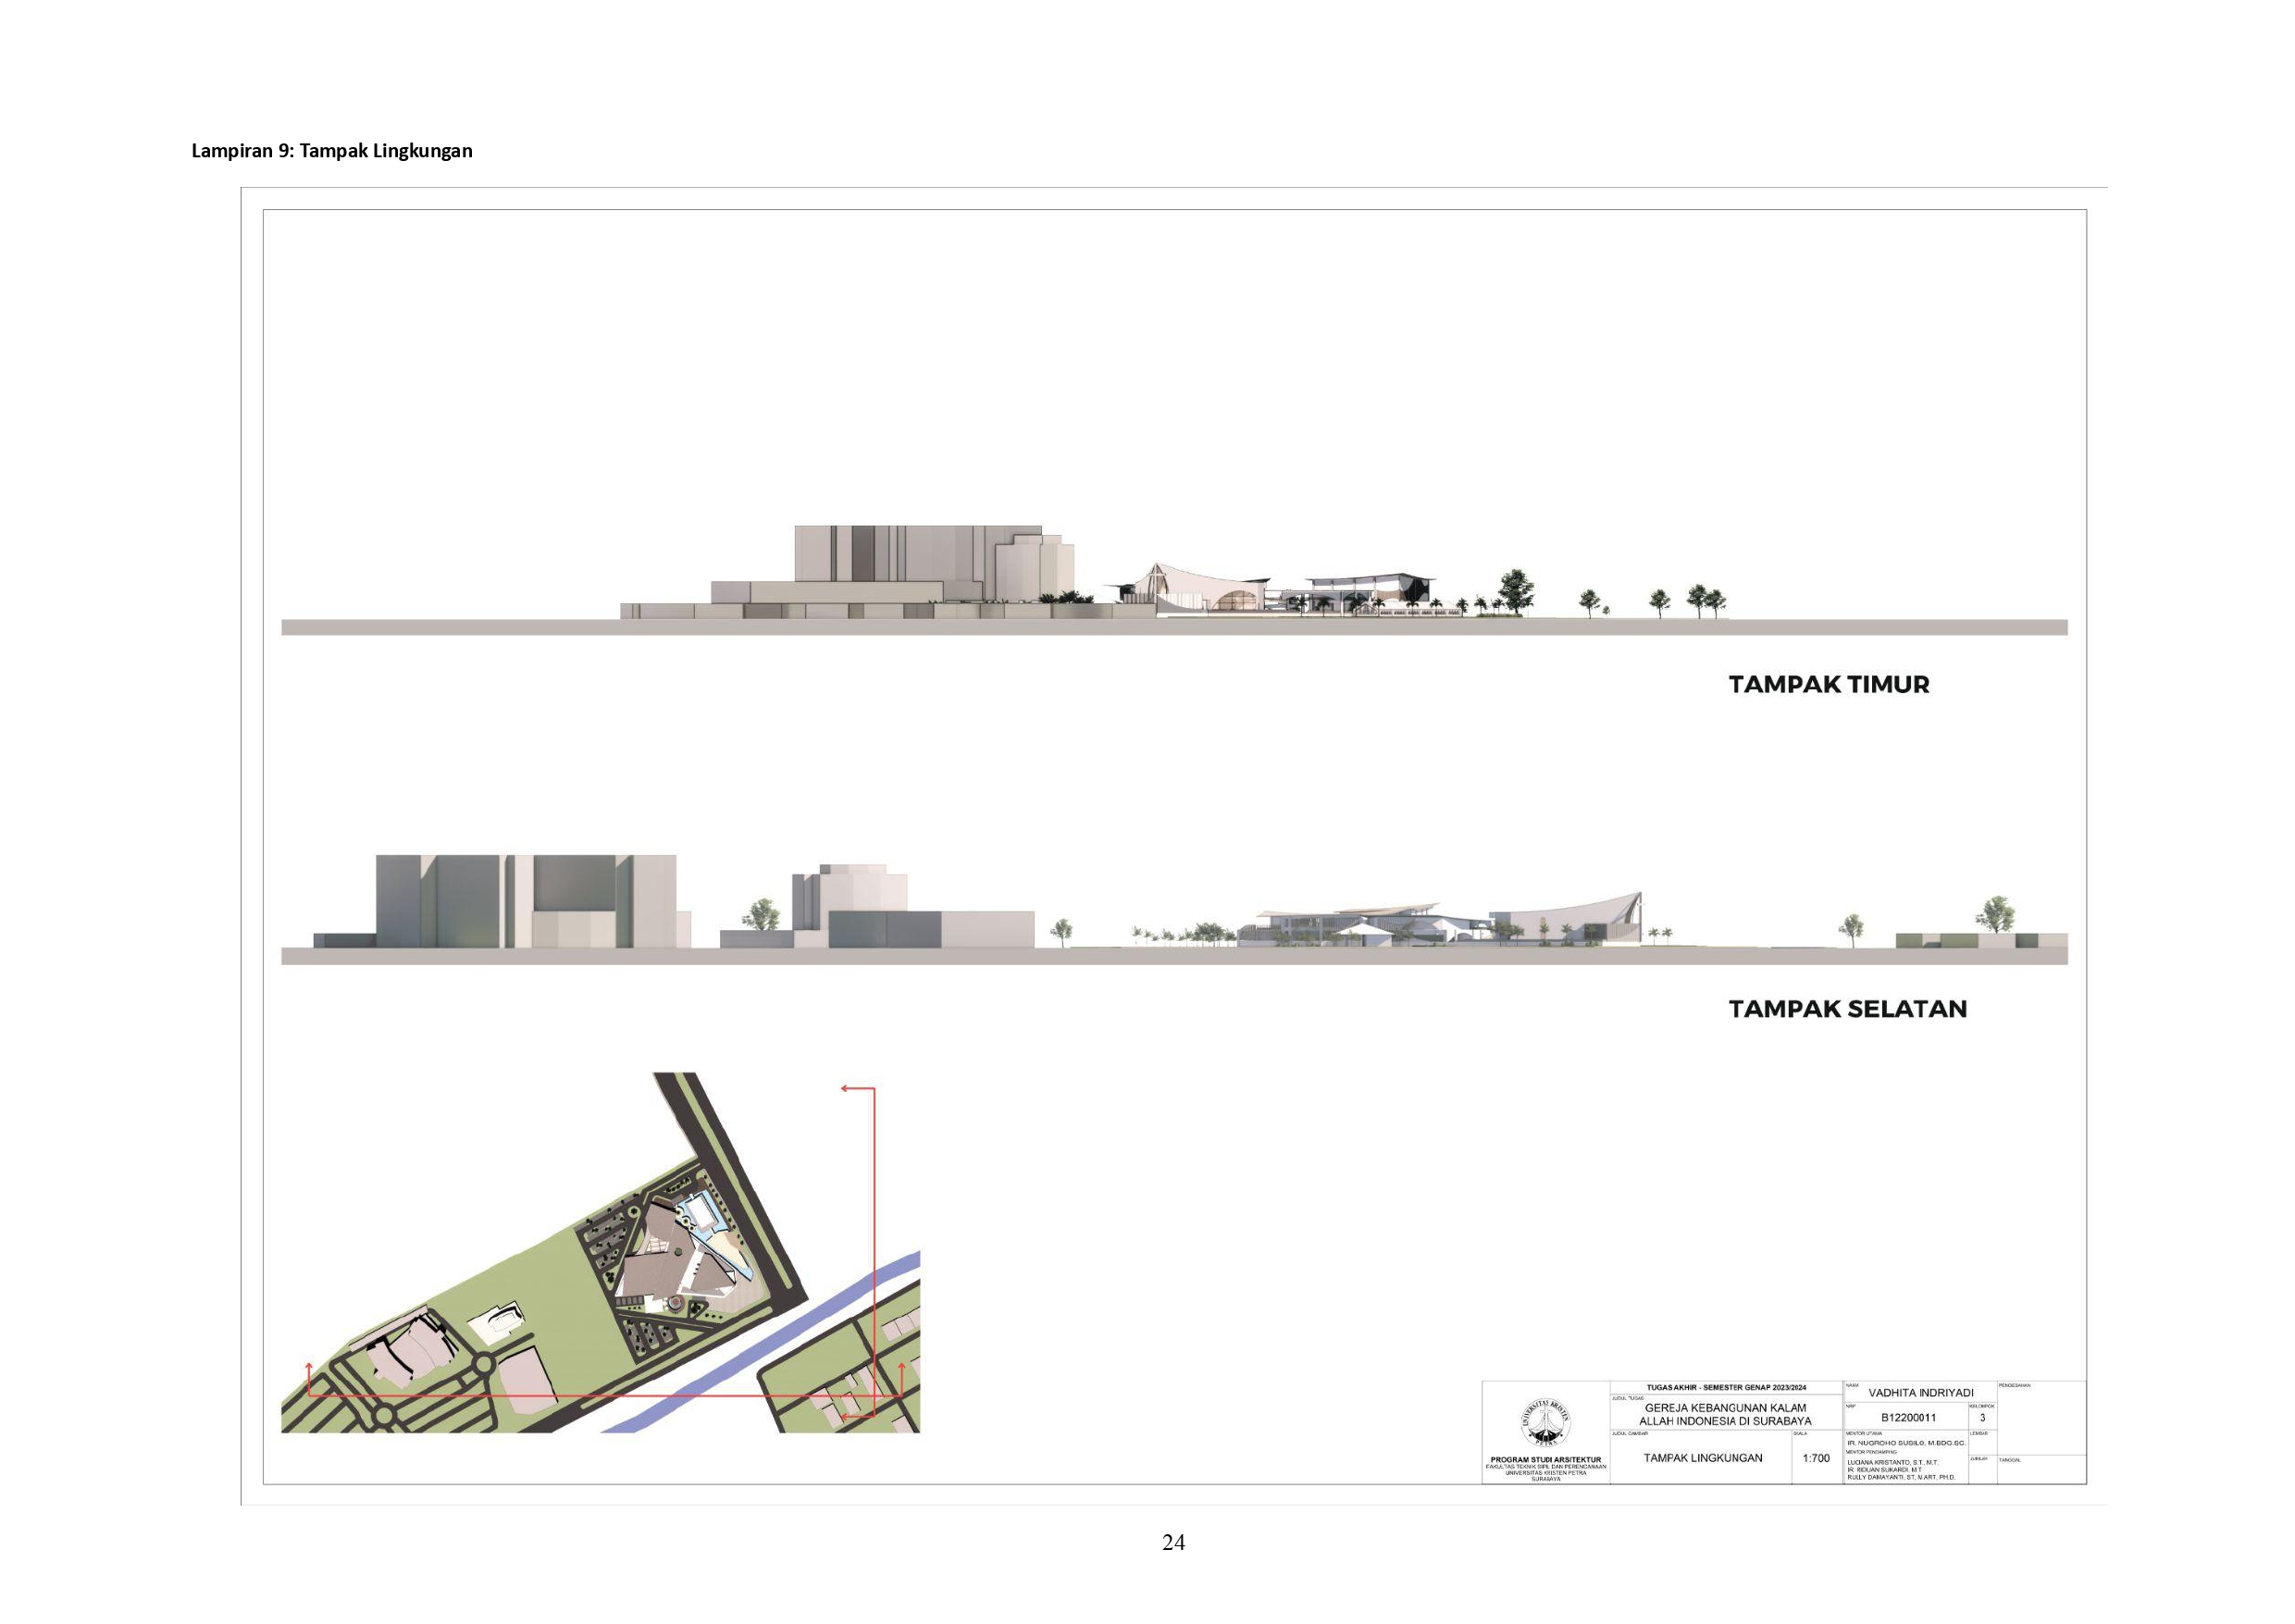2295x1624 pixels.
Task: Click the name VADHITA INDRIYADI
Action: pyautogui.click(x=1920, y=1392)
